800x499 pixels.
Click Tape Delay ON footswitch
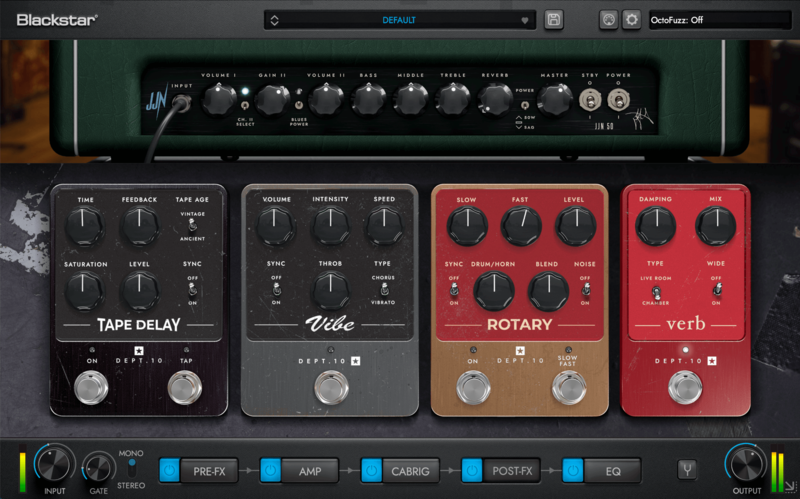coord(91,388)
